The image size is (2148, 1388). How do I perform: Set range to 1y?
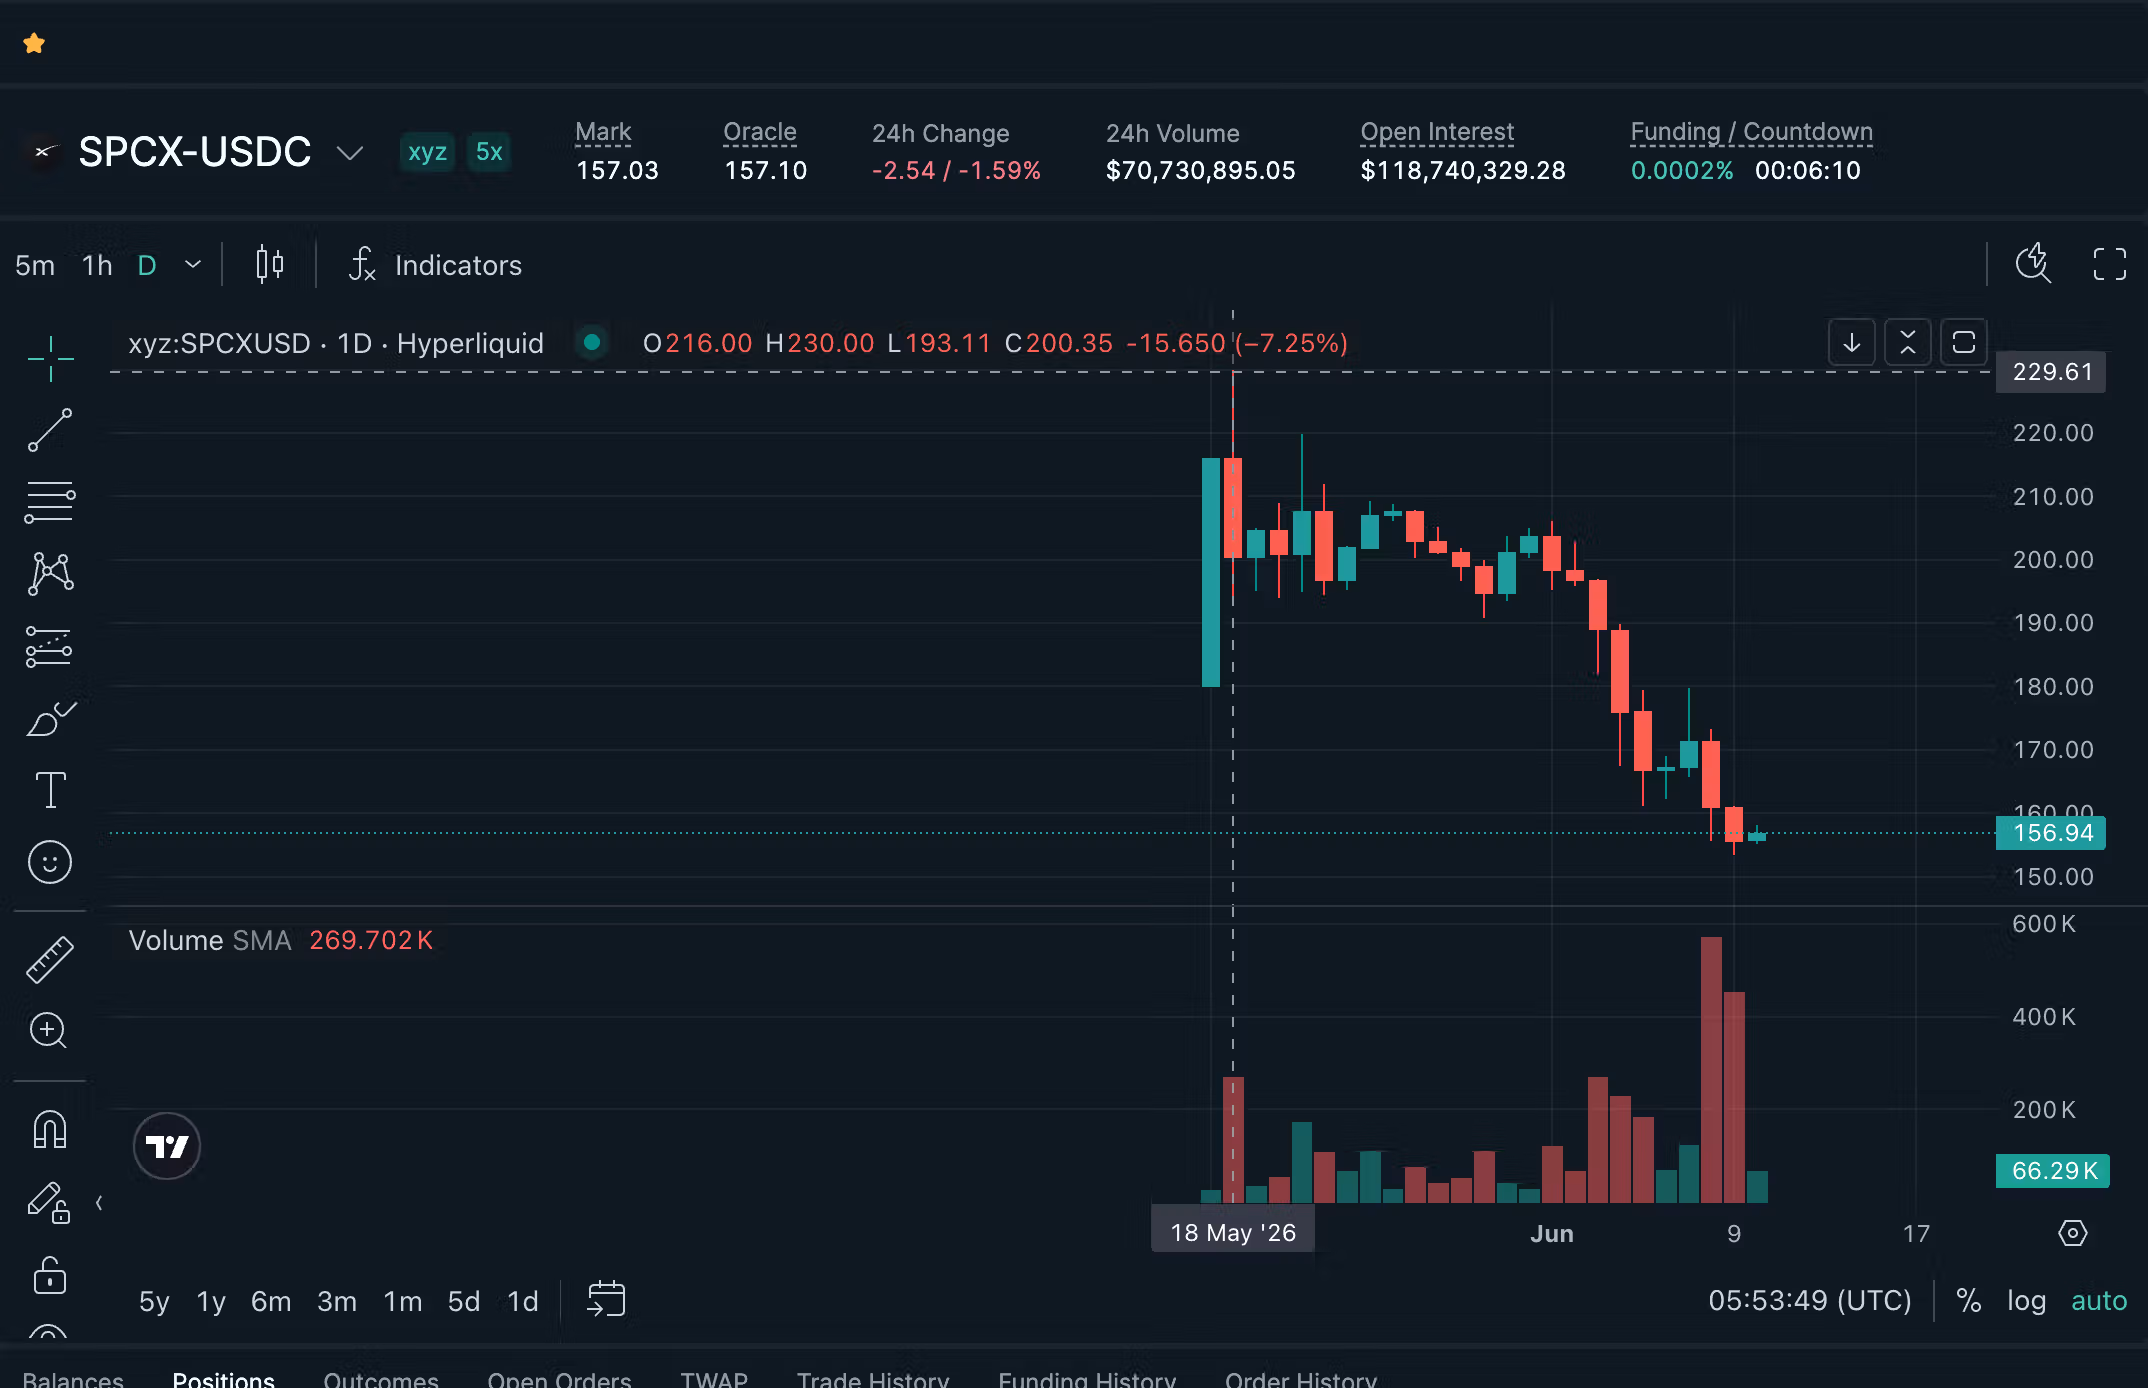pos(211,1301)
